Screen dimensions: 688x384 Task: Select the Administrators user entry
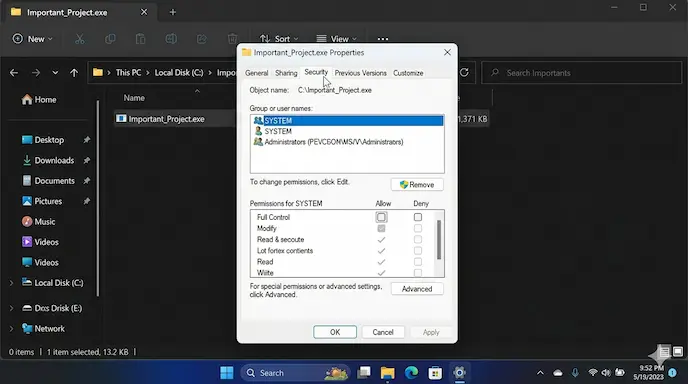pos(347,142)
